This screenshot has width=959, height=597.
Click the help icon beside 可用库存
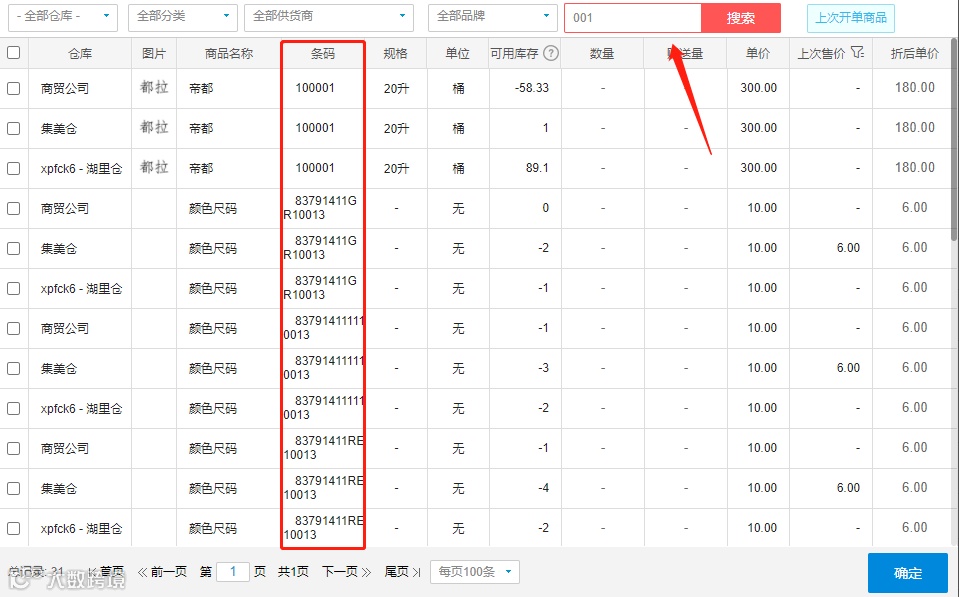click(x=551, y=53)
